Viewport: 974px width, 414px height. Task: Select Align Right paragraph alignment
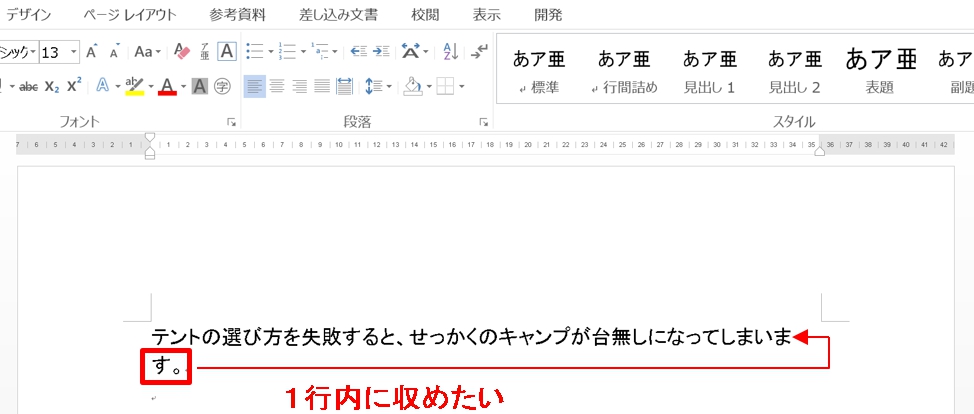[x=299, y=86]
